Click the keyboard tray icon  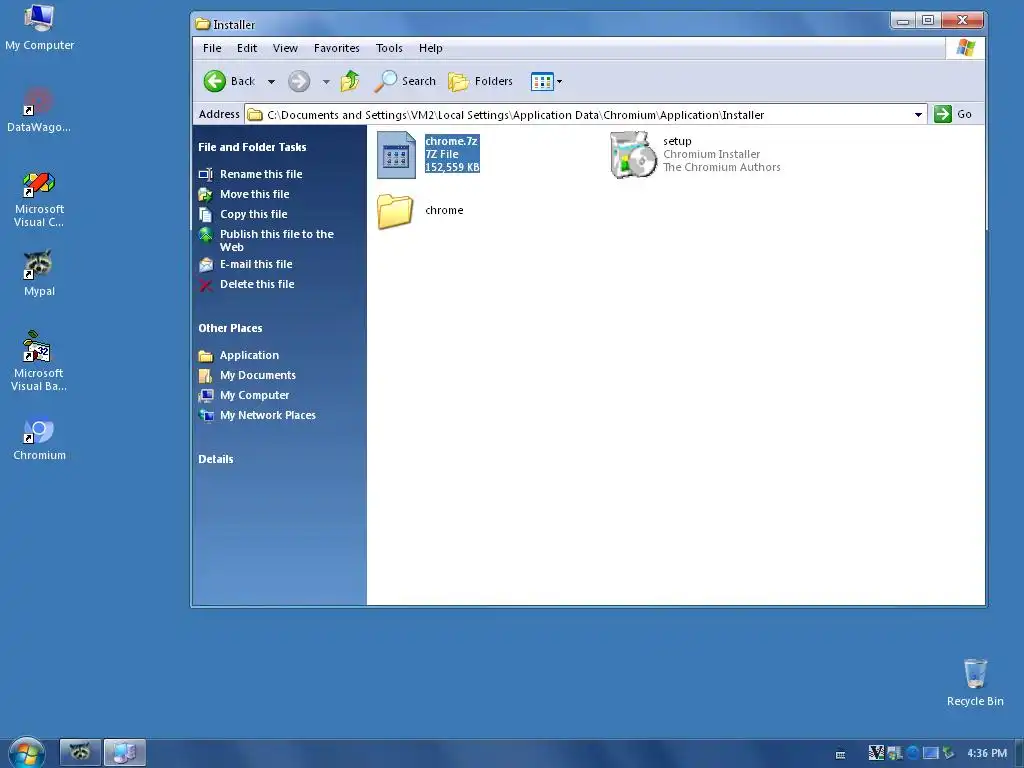(840, 755)
